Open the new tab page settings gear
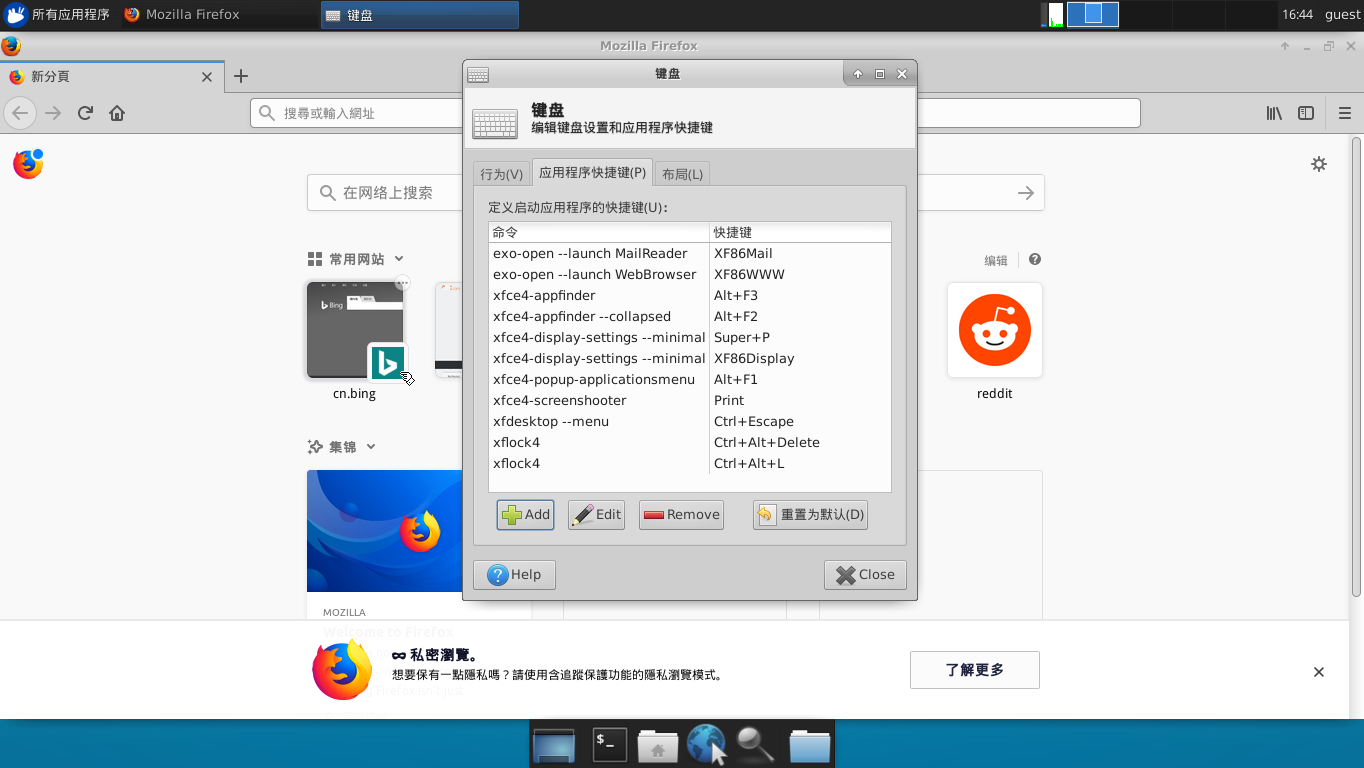Screen dimensions: 1364x768 pyautogui.click(x=1319, y=163)
